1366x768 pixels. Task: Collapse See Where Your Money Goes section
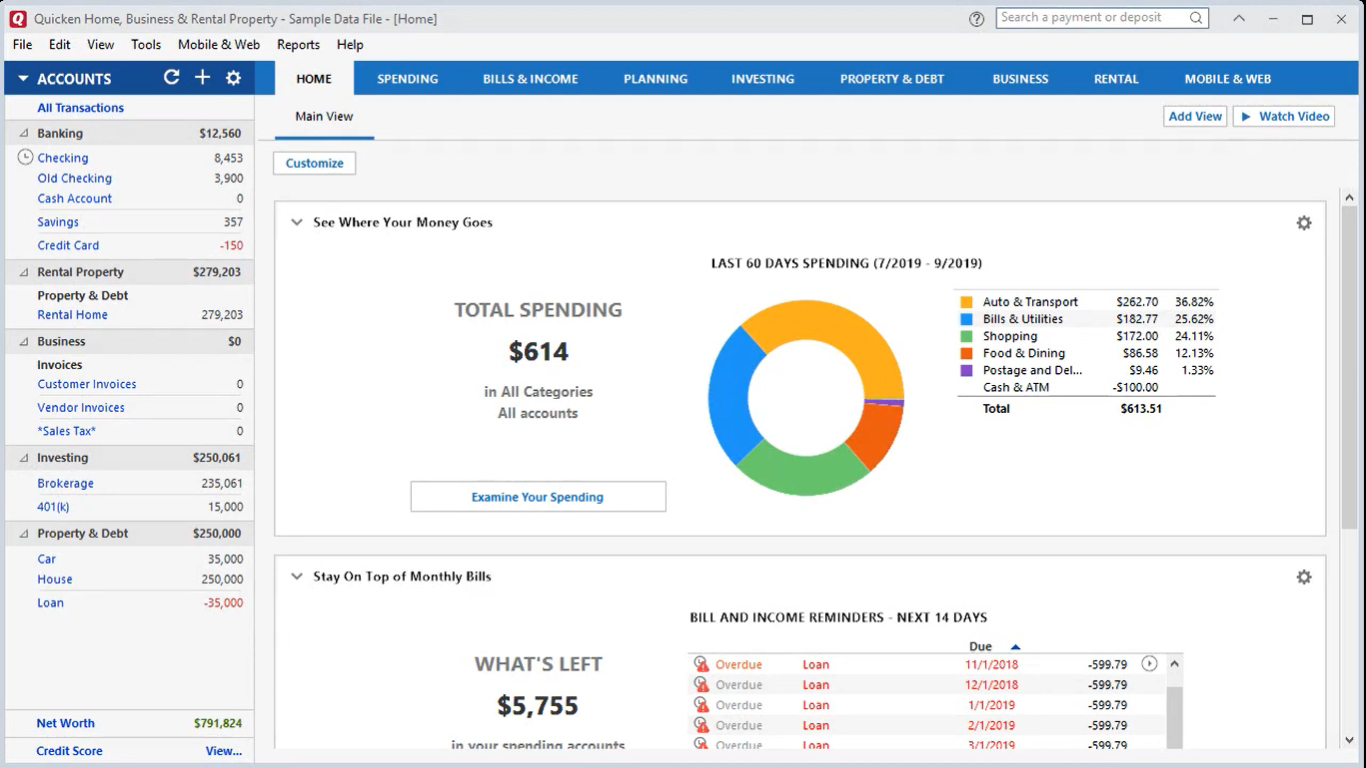(297, 222)
